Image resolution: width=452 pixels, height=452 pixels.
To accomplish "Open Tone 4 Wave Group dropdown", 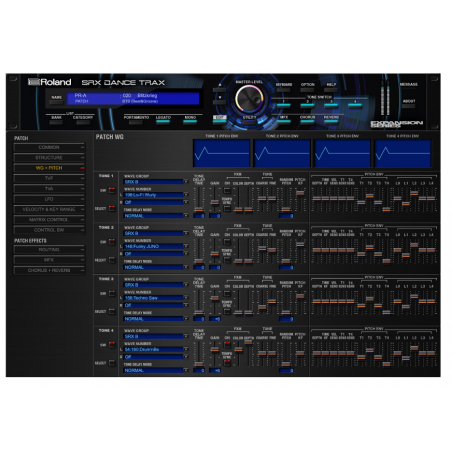I will [x=156, y=336].
